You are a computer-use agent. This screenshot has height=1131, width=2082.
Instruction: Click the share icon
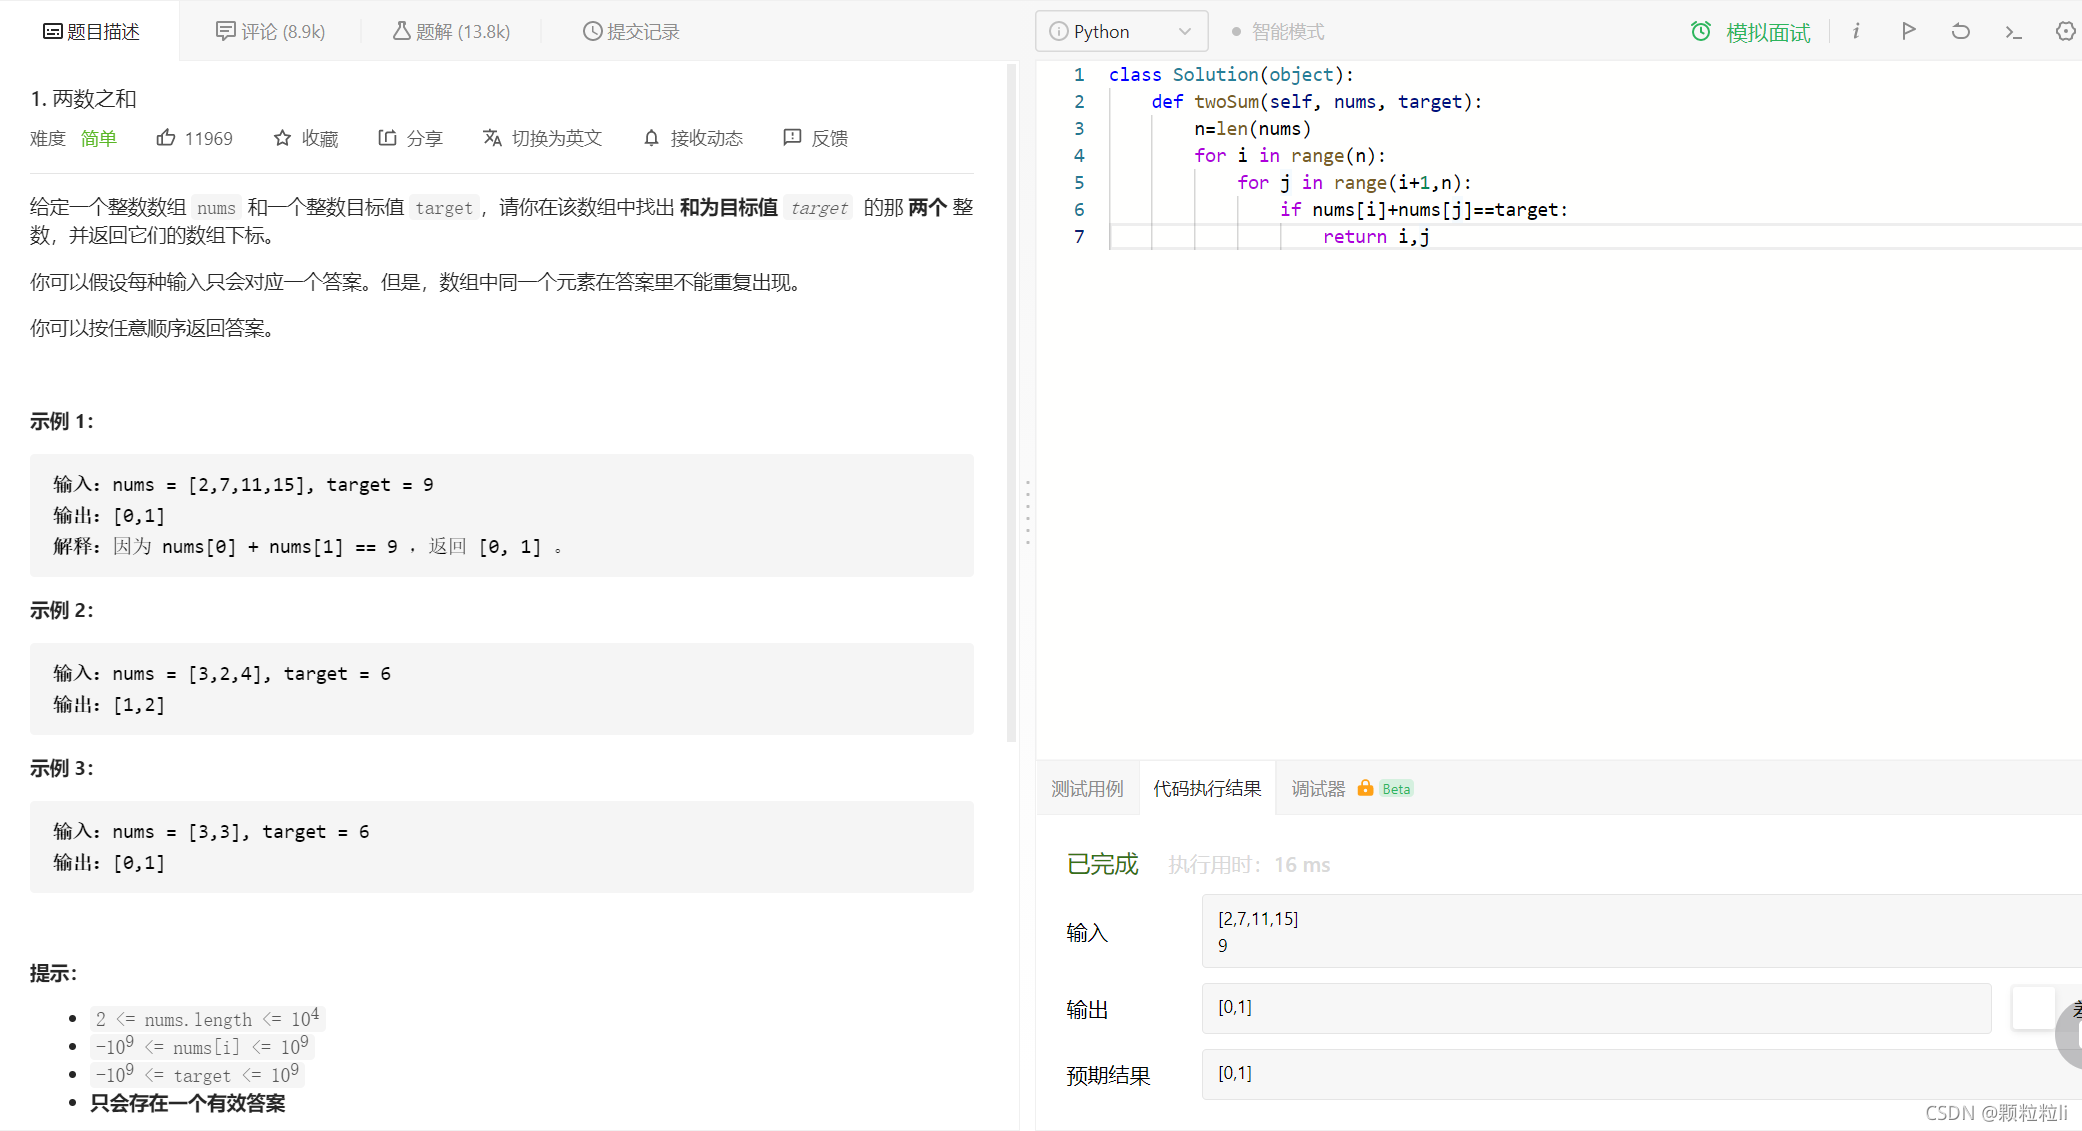point(387,138)
